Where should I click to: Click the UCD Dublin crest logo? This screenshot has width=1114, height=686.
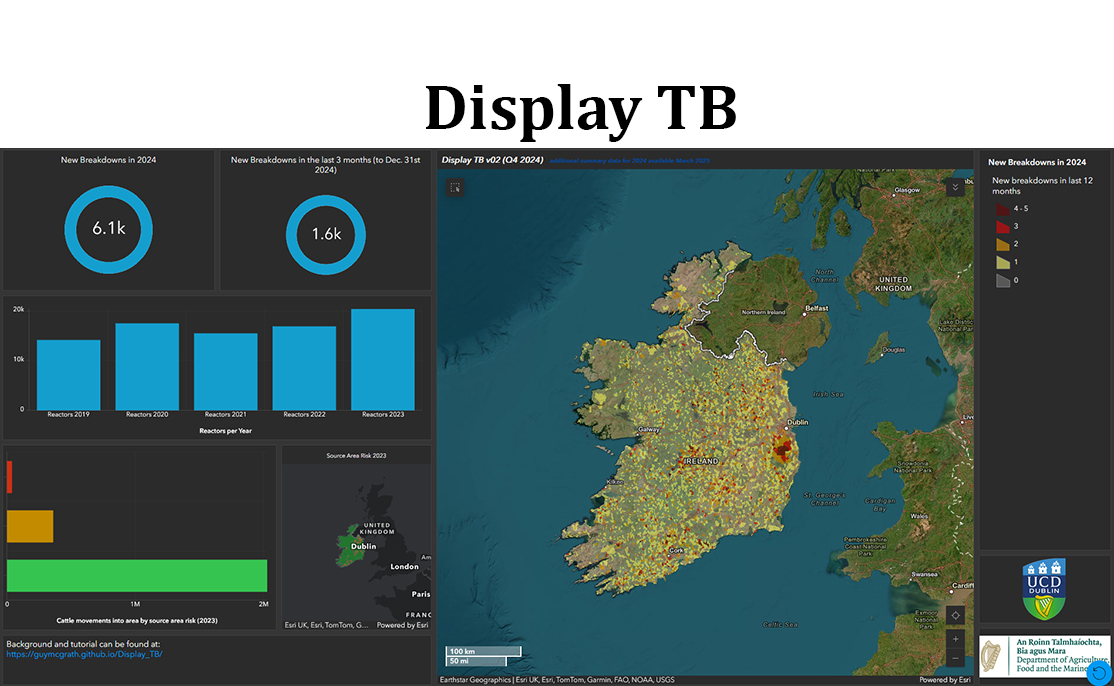[x=1044, y=589]
